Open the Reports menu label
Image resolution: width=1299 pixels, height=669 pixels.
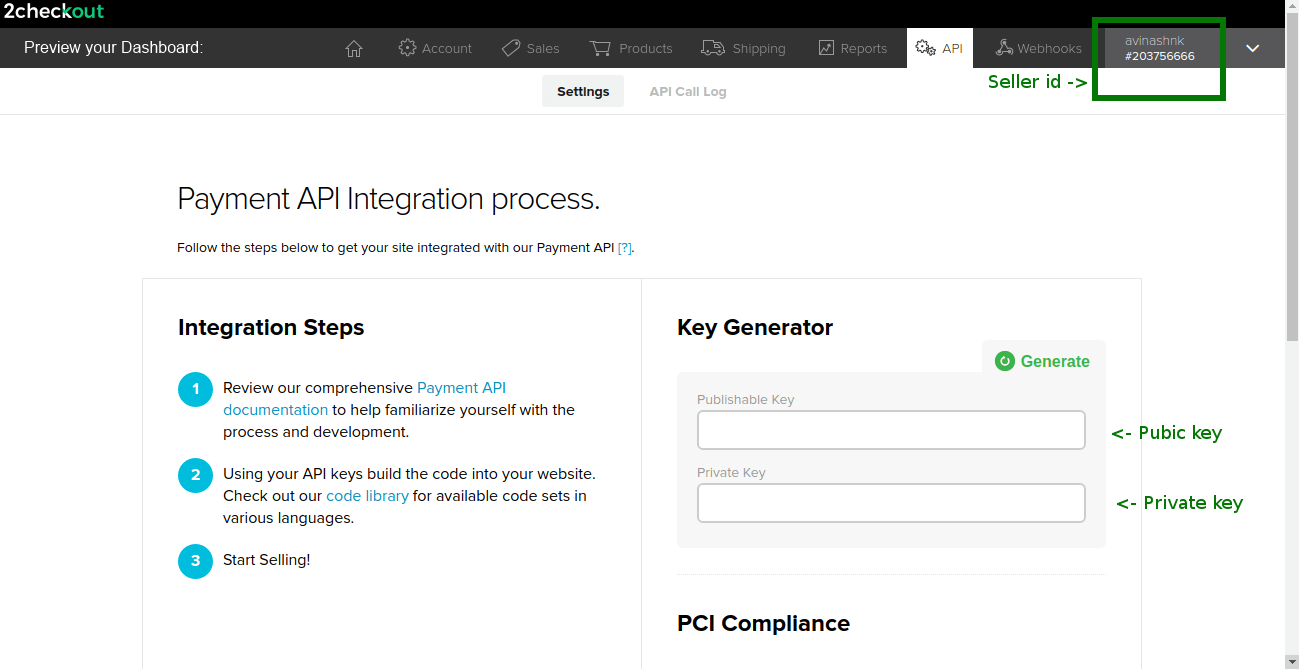pos(864,48)
